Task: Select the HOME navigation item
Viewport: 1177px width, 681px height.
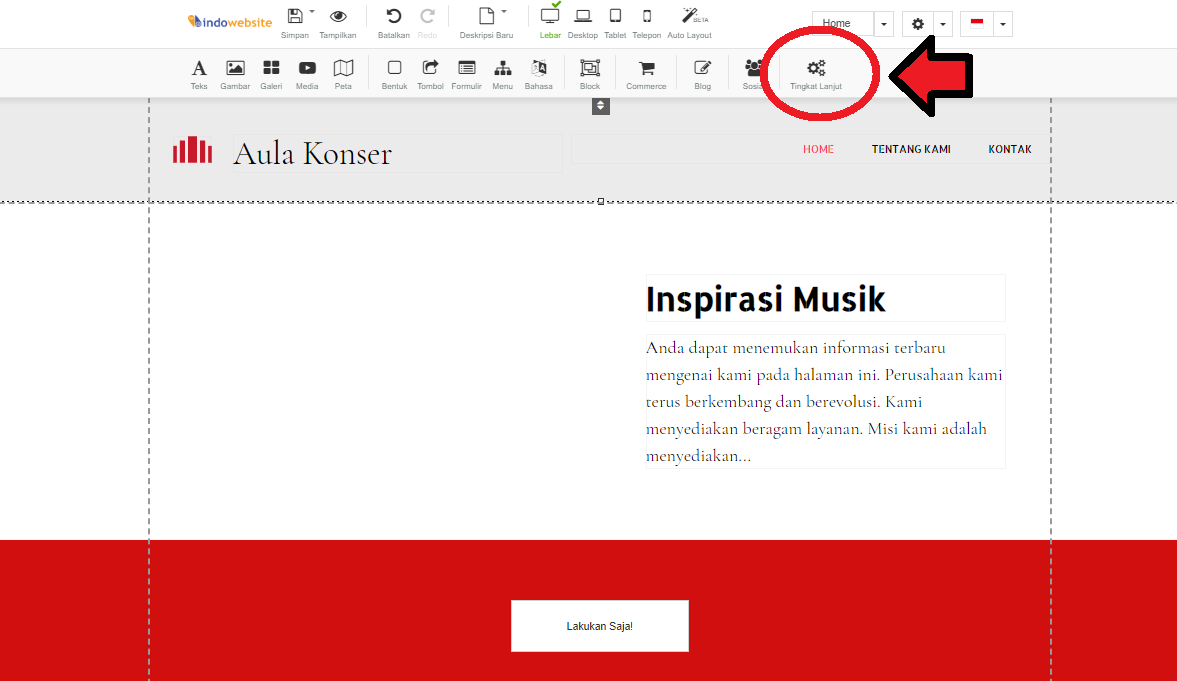Action: (818, 148)
